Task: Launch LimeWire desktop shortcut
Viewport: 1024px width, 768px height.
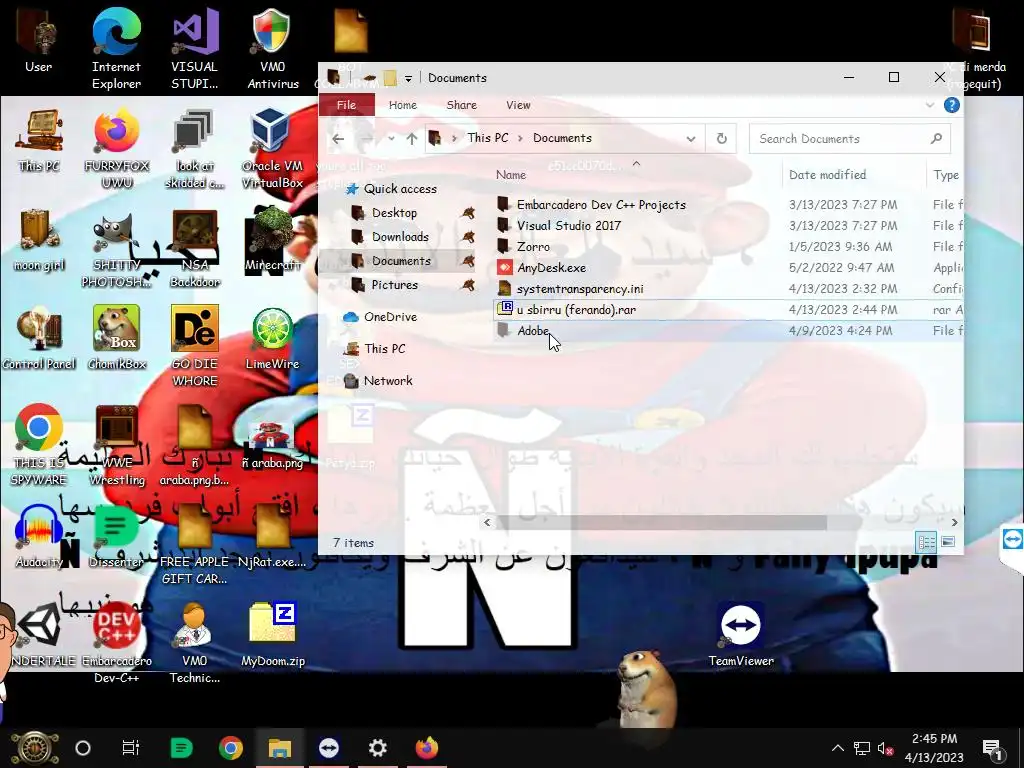Action: 272,339
